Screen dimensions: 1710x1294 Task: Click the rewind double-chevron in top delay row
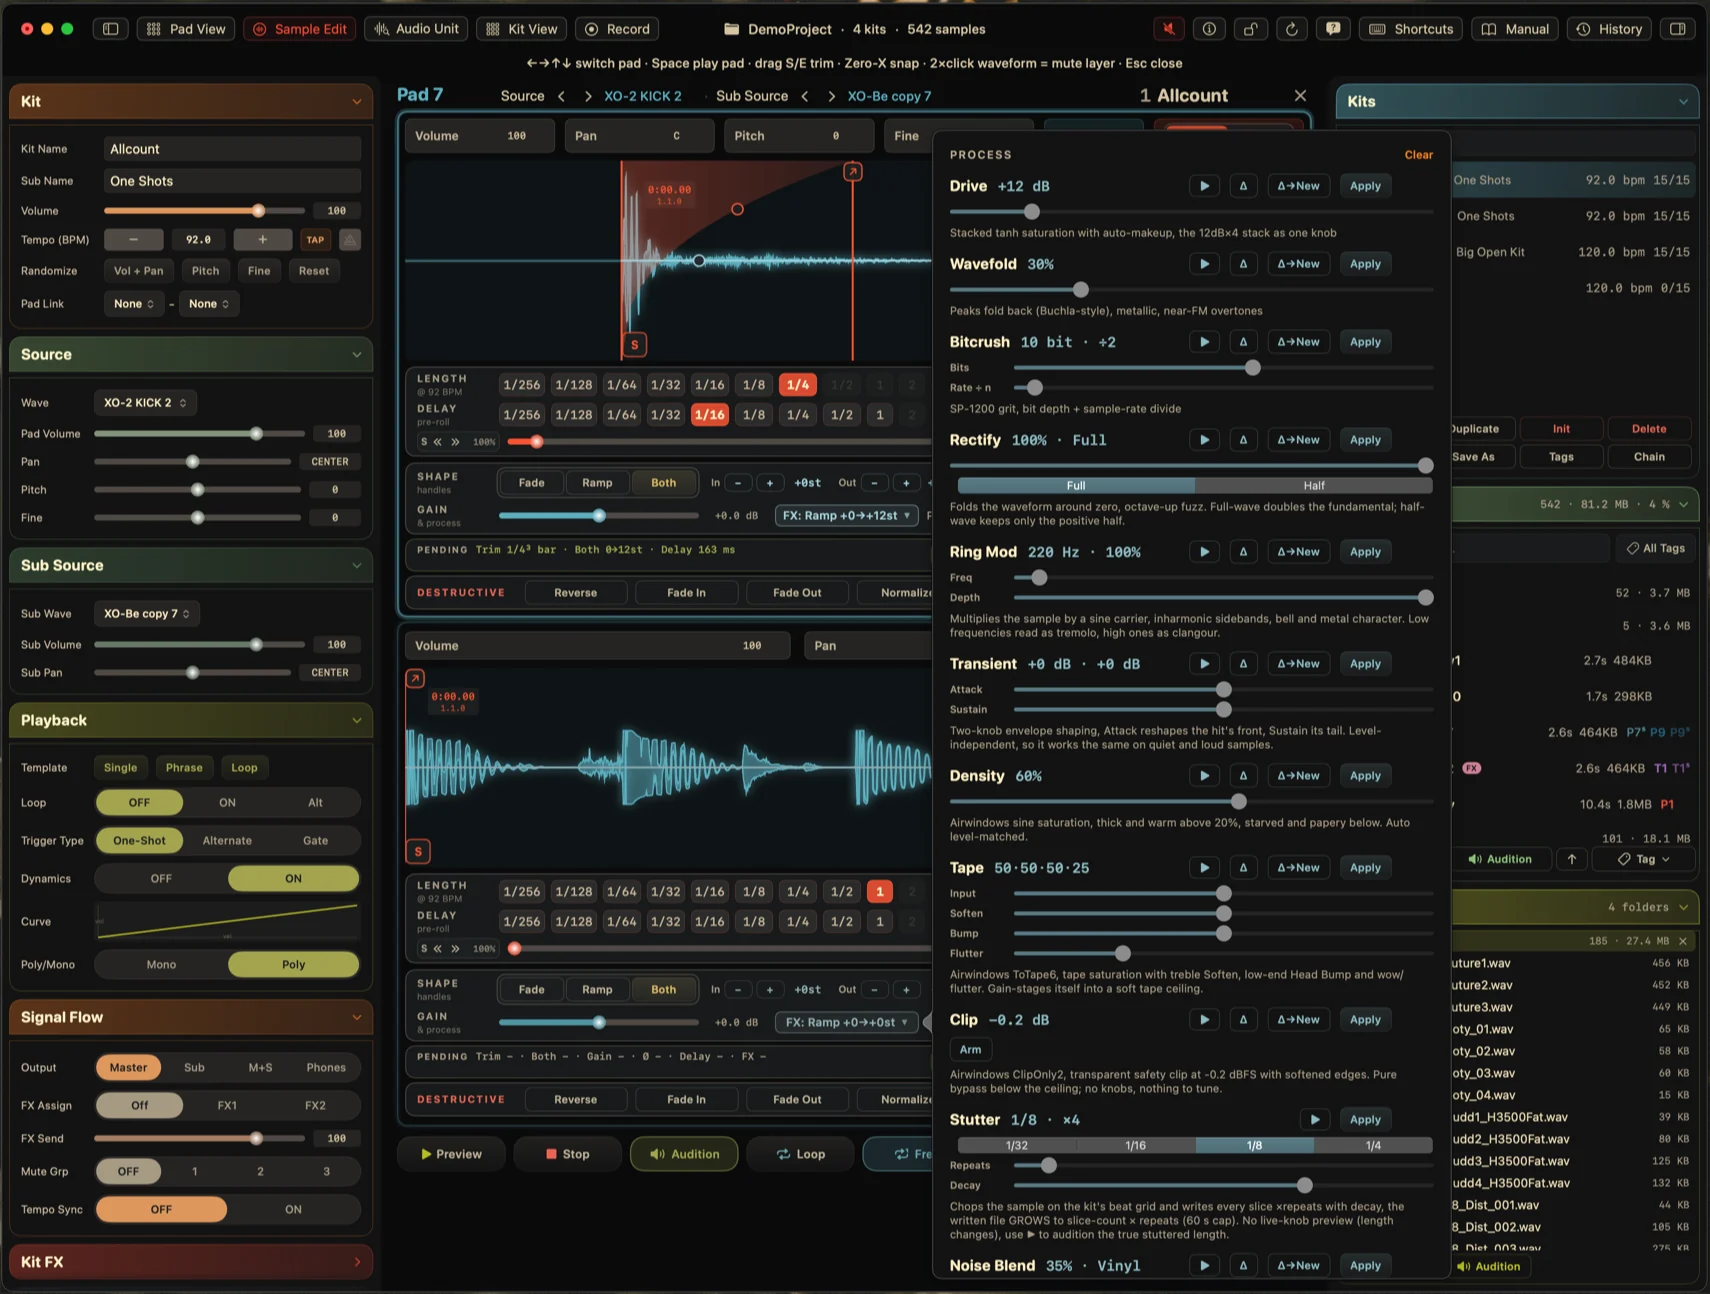click(x=438, y=442)
